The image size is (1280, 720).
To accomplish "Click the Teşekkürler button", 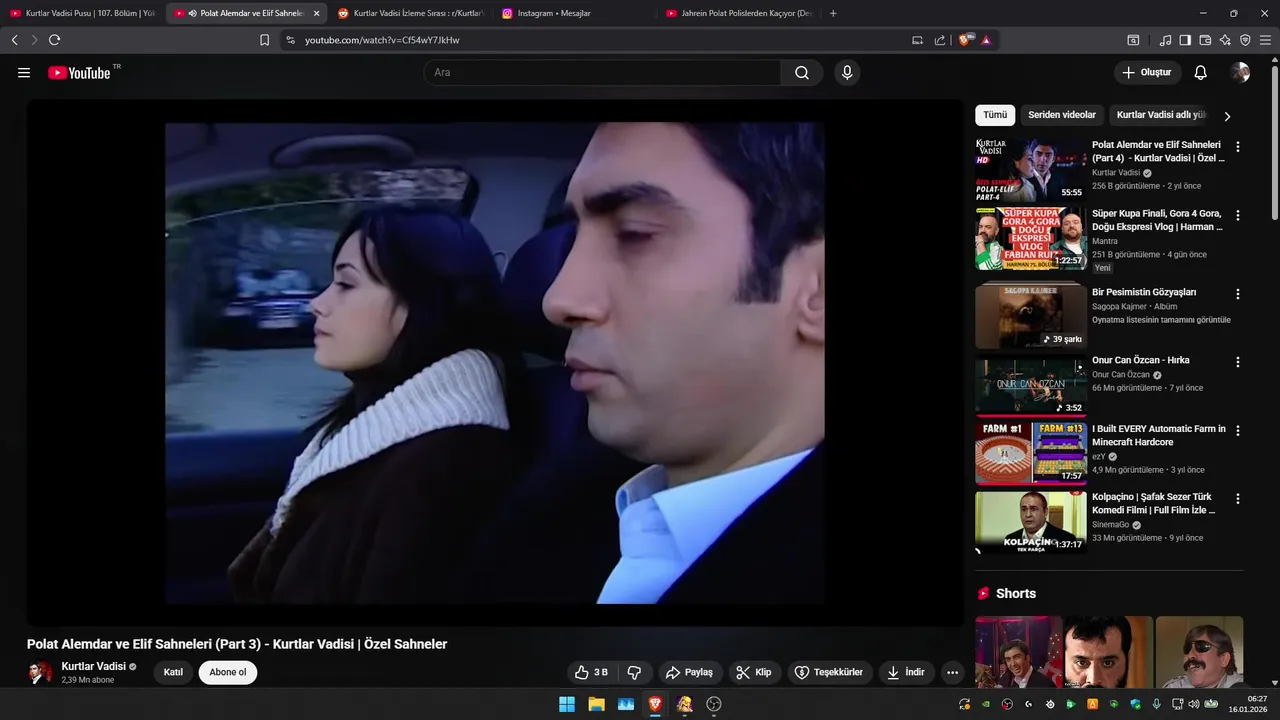I will [828, 672].
